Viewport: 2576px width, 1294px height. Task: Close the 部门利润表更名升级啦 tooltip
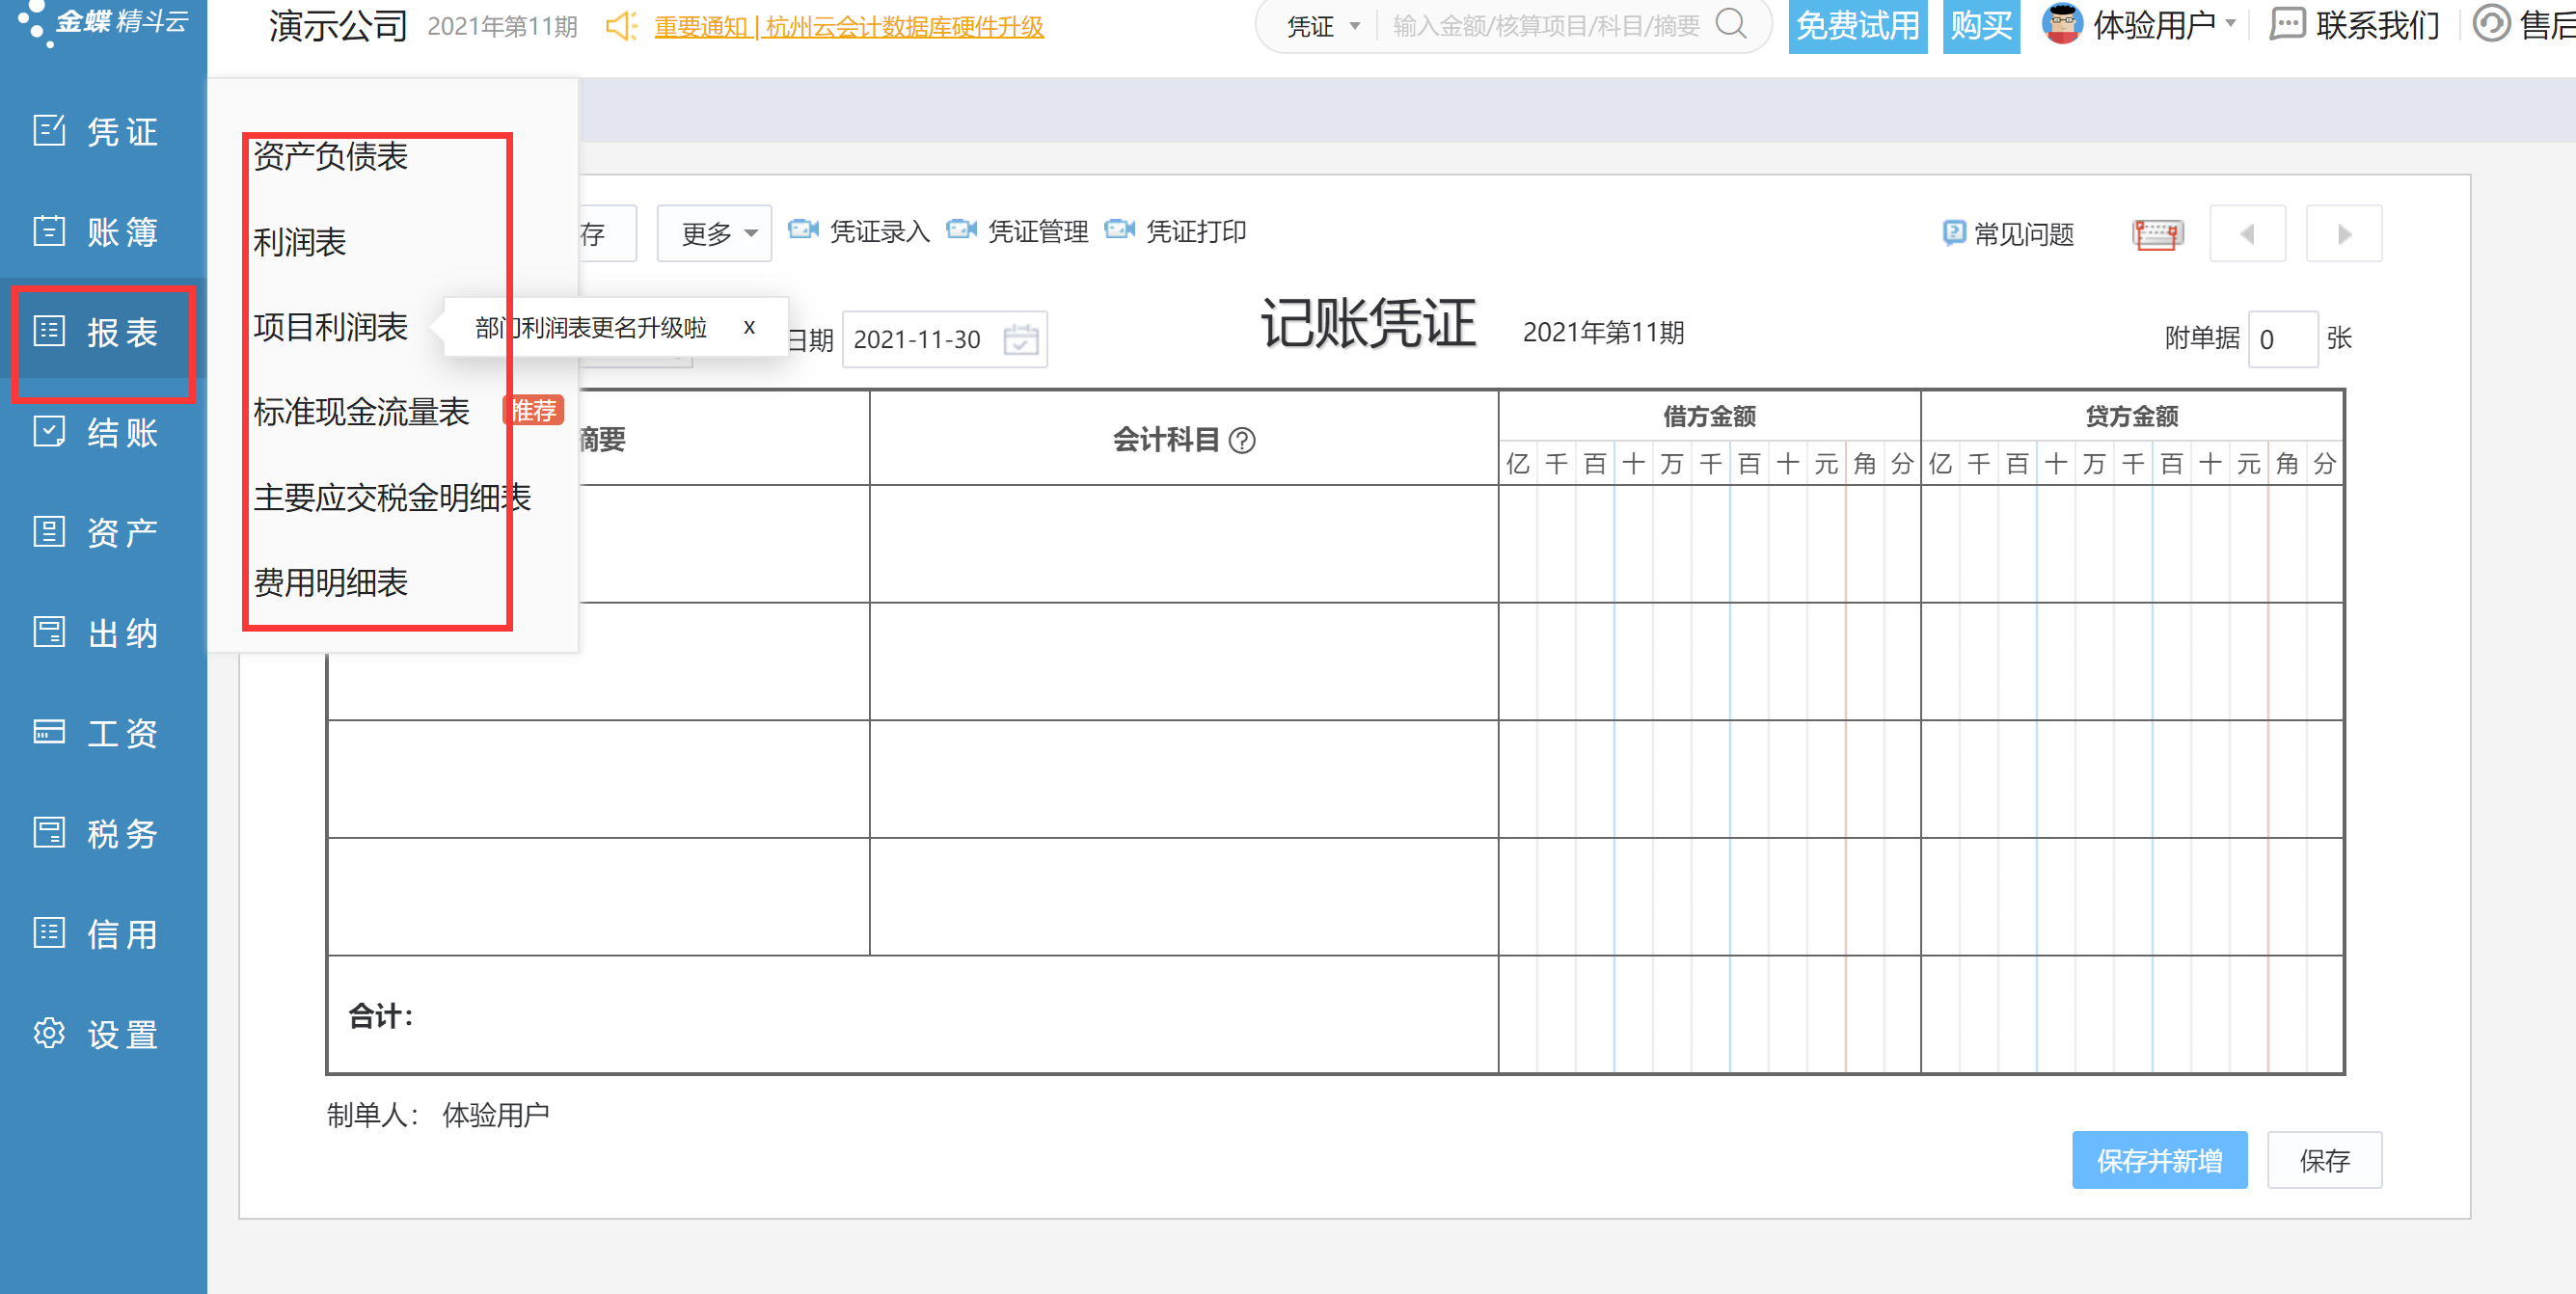(x=749, y=327)
